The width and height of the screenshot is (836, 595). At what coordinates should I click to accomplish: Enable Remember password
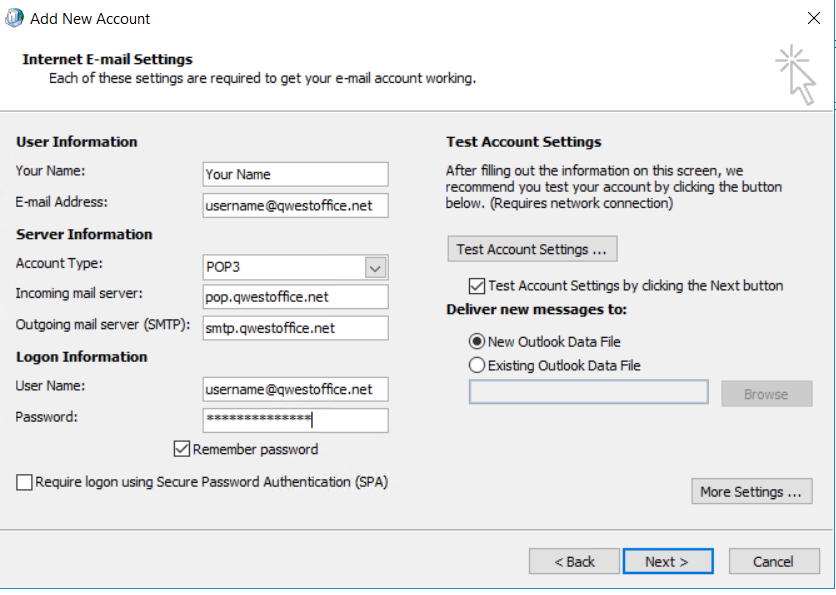tap(182, 449)
